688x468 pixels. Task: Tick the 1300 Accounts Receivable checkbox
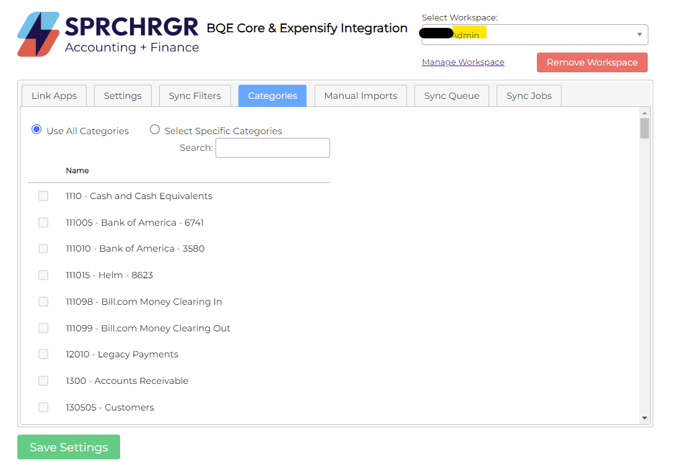[x=43, y=381]
